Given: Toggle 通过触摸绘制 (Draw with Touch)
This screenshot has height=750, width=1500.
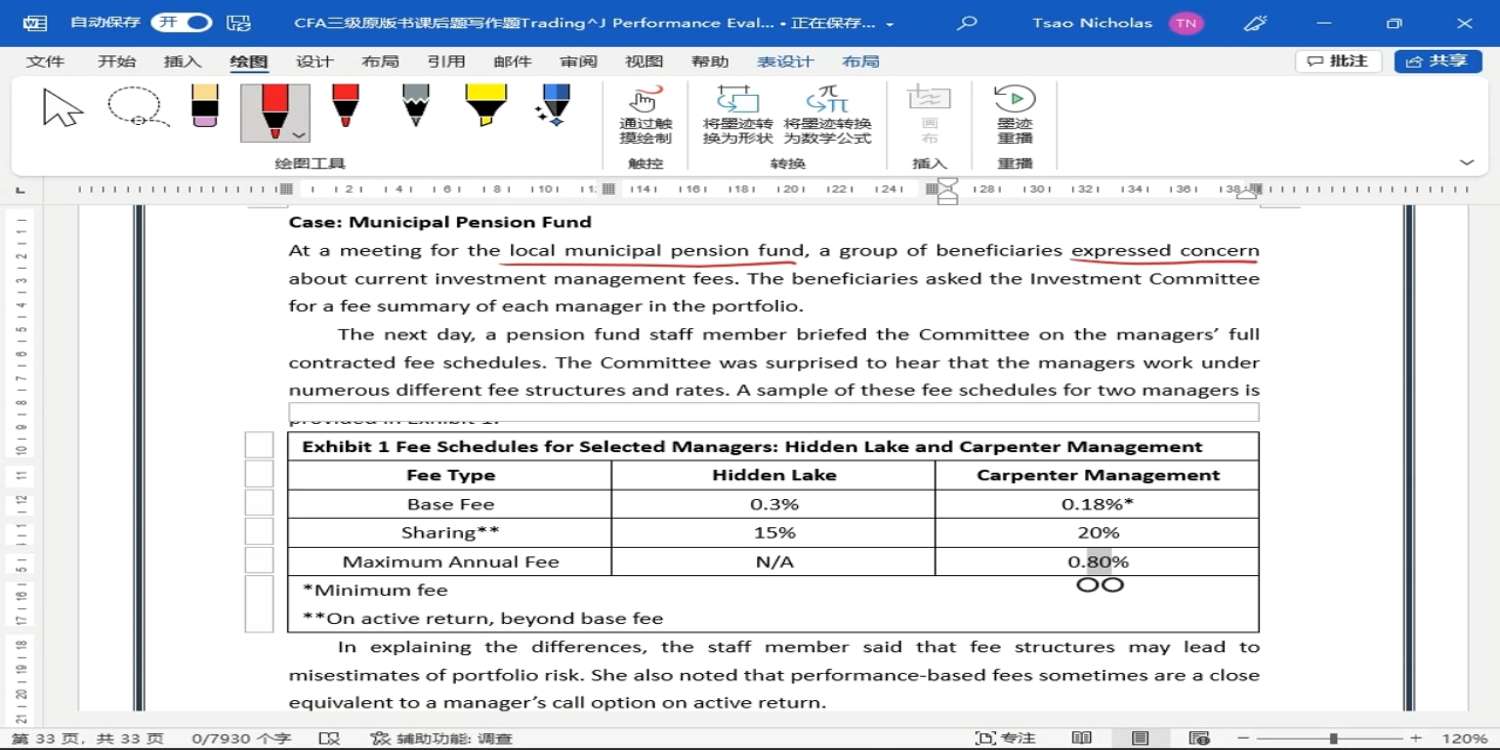Looking at the screenshot, I should coord(645,116).
